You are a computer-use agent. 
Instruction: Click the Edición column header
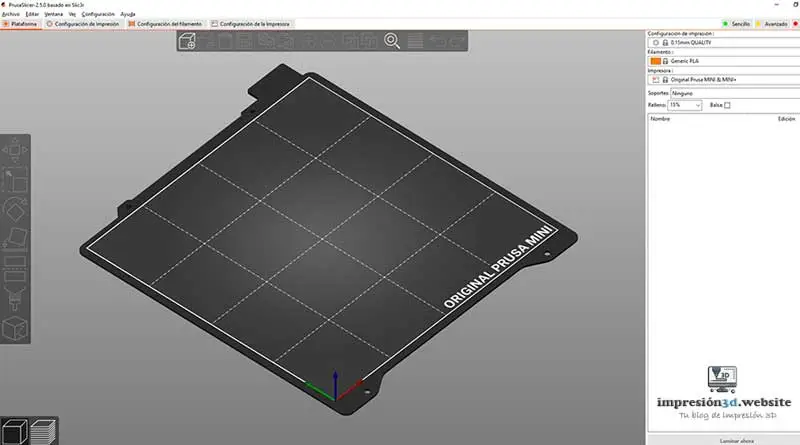pyautogui.click(x=786, y=119)
